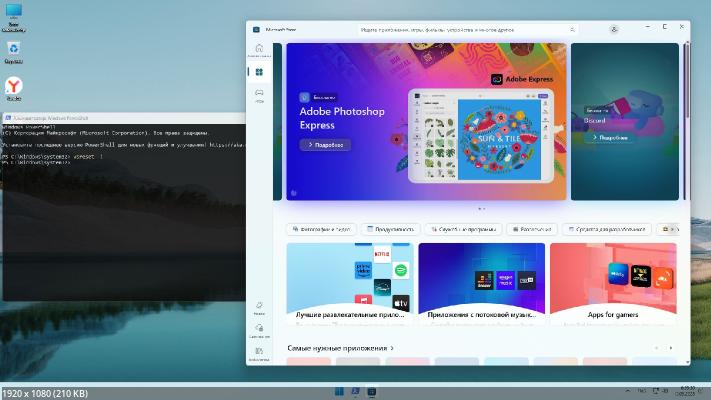This screenshot has width=711, height=400.
Task: Open the Yandex browser desktop shortcut
Action: [x=15, y=89]
